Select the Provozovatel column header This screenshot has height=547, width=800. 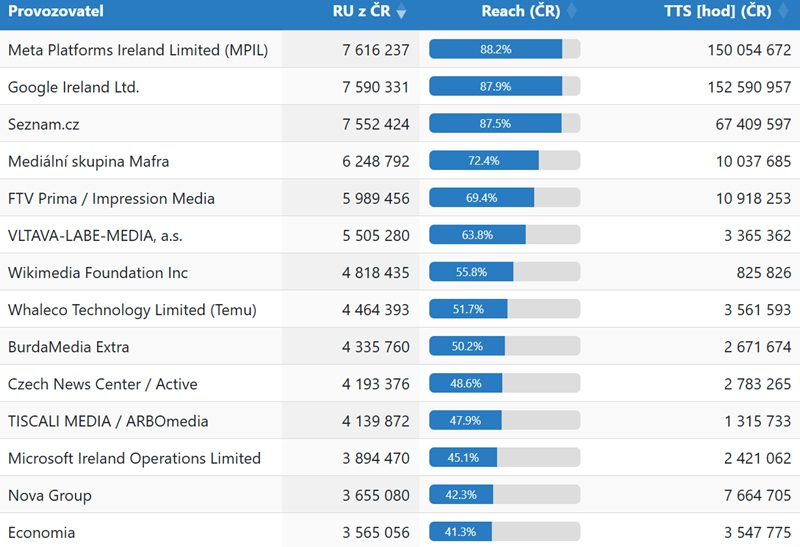click(56, 12)
